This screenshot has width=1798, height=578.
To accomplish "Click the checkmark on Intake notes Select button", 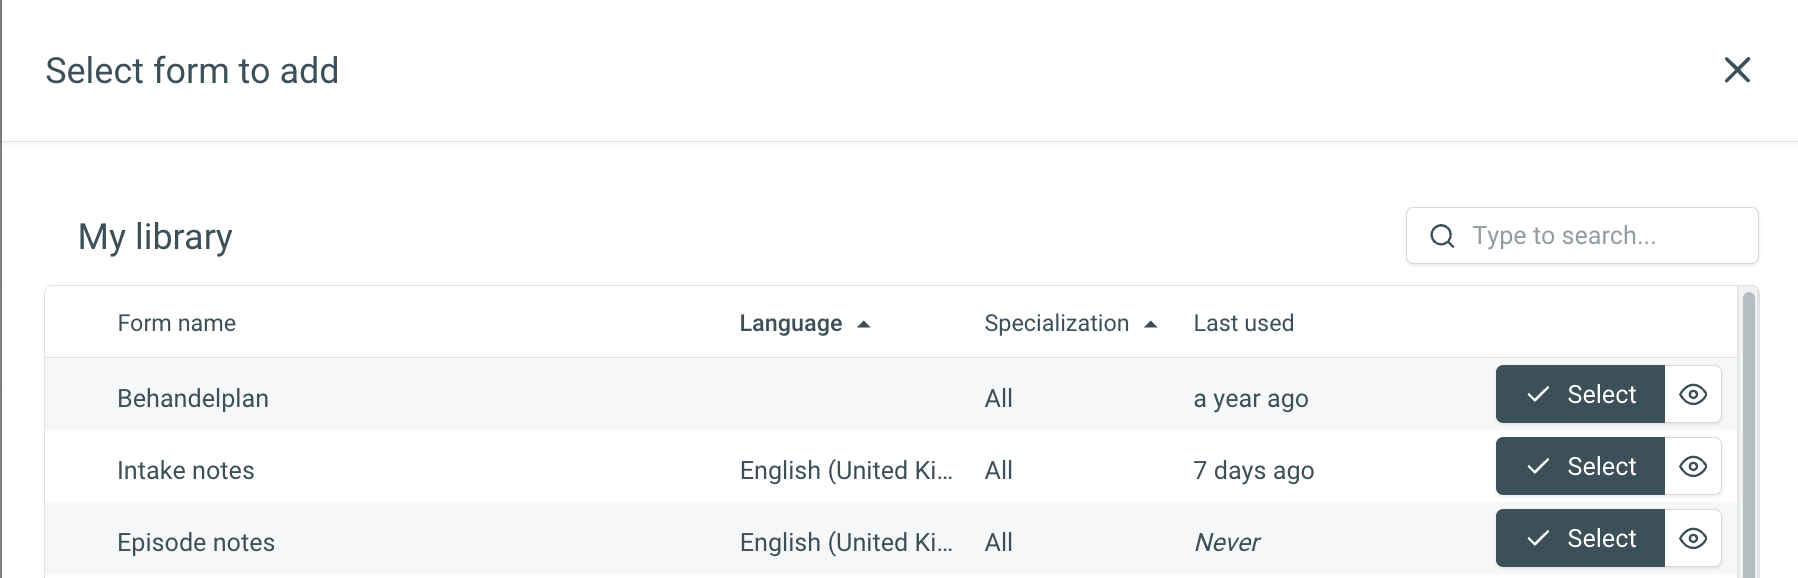I will point(1538,466).
